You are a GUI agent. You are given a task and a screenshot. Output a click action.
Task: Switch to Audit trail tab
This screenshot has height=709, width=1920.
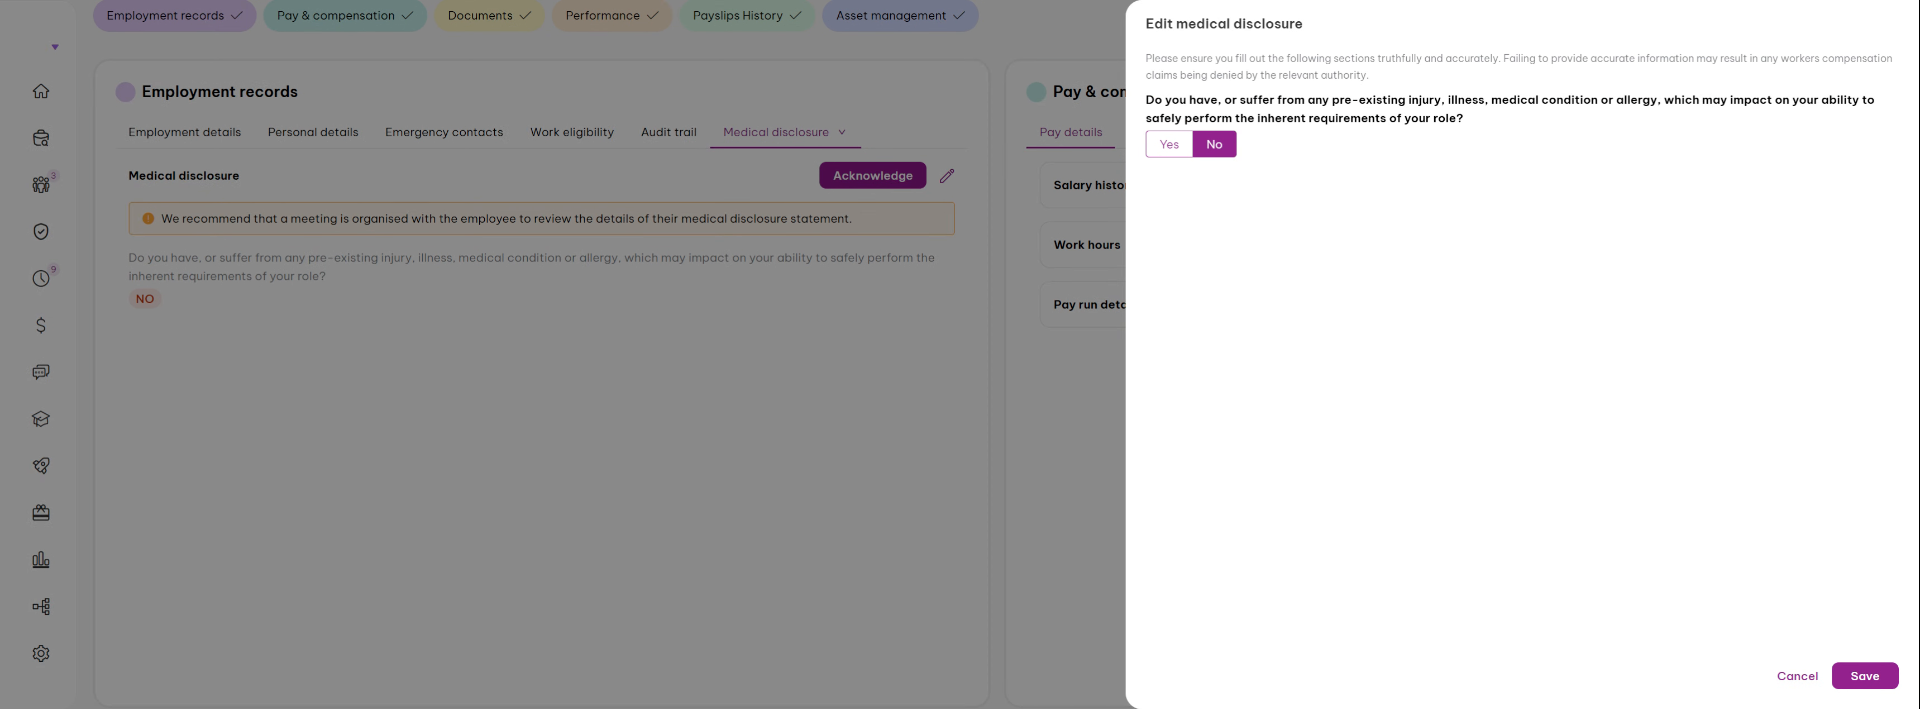pos(669,132)
